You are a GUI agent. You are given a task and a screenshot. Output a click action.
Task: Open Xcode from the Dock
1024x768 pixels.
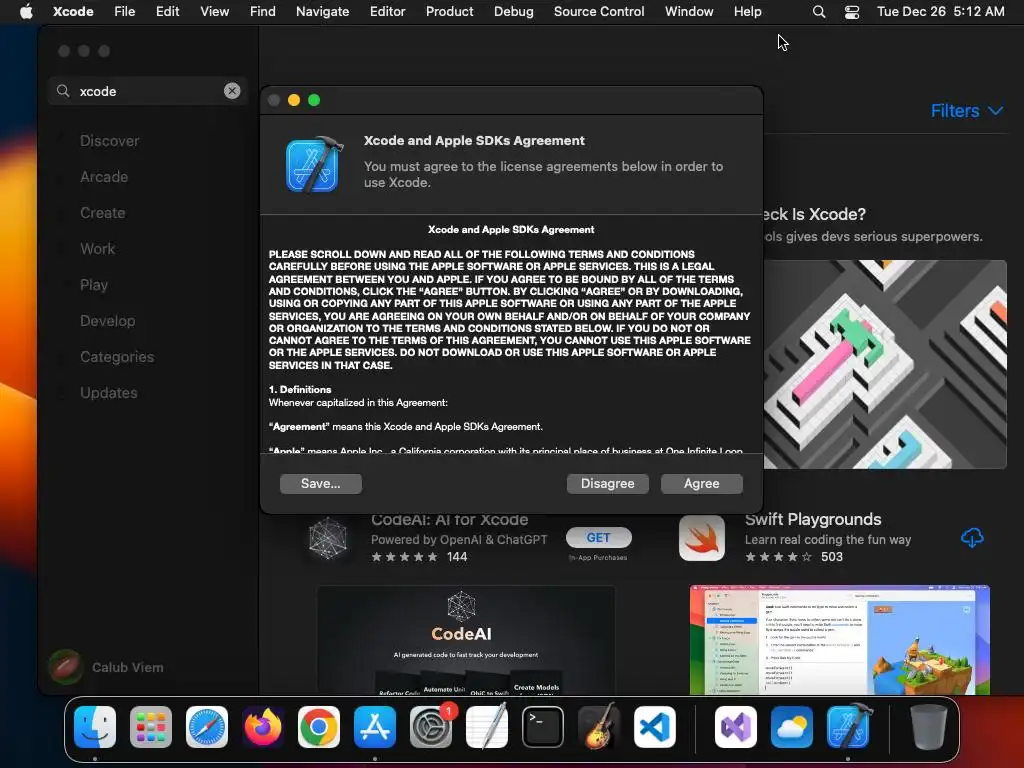848,727
